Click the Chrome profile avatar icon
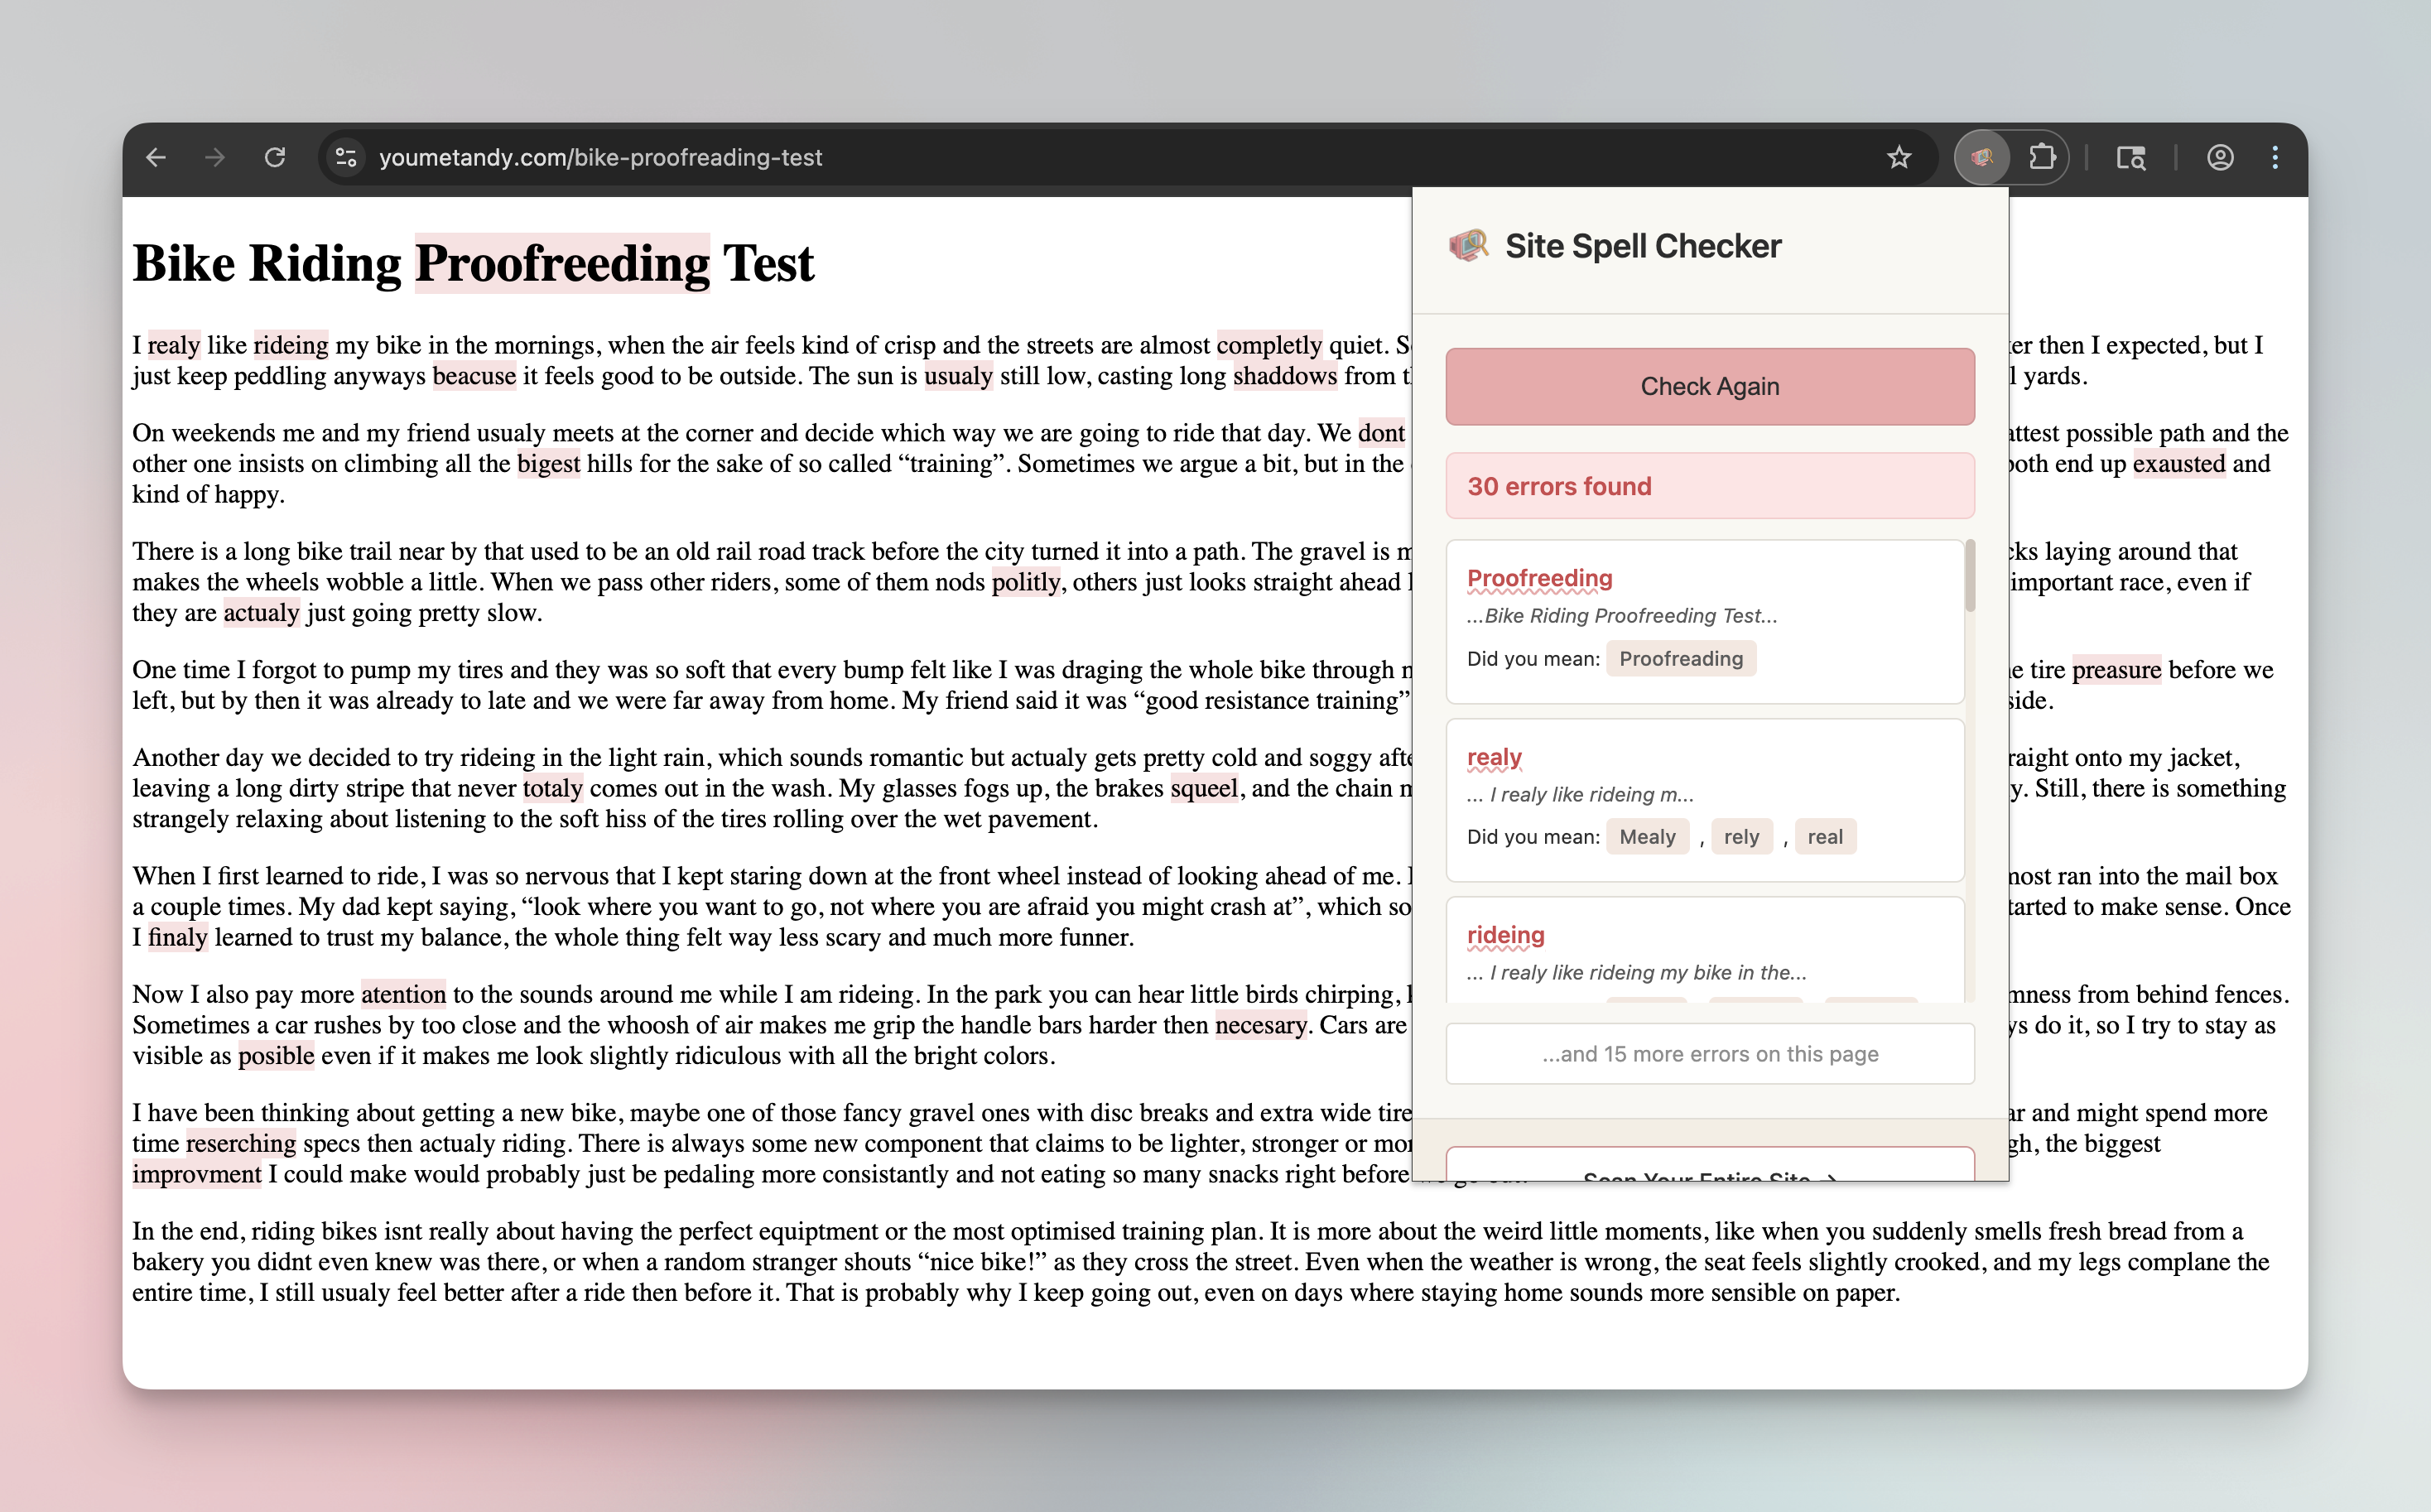2431x1512 pixels. coord(2220,157)
